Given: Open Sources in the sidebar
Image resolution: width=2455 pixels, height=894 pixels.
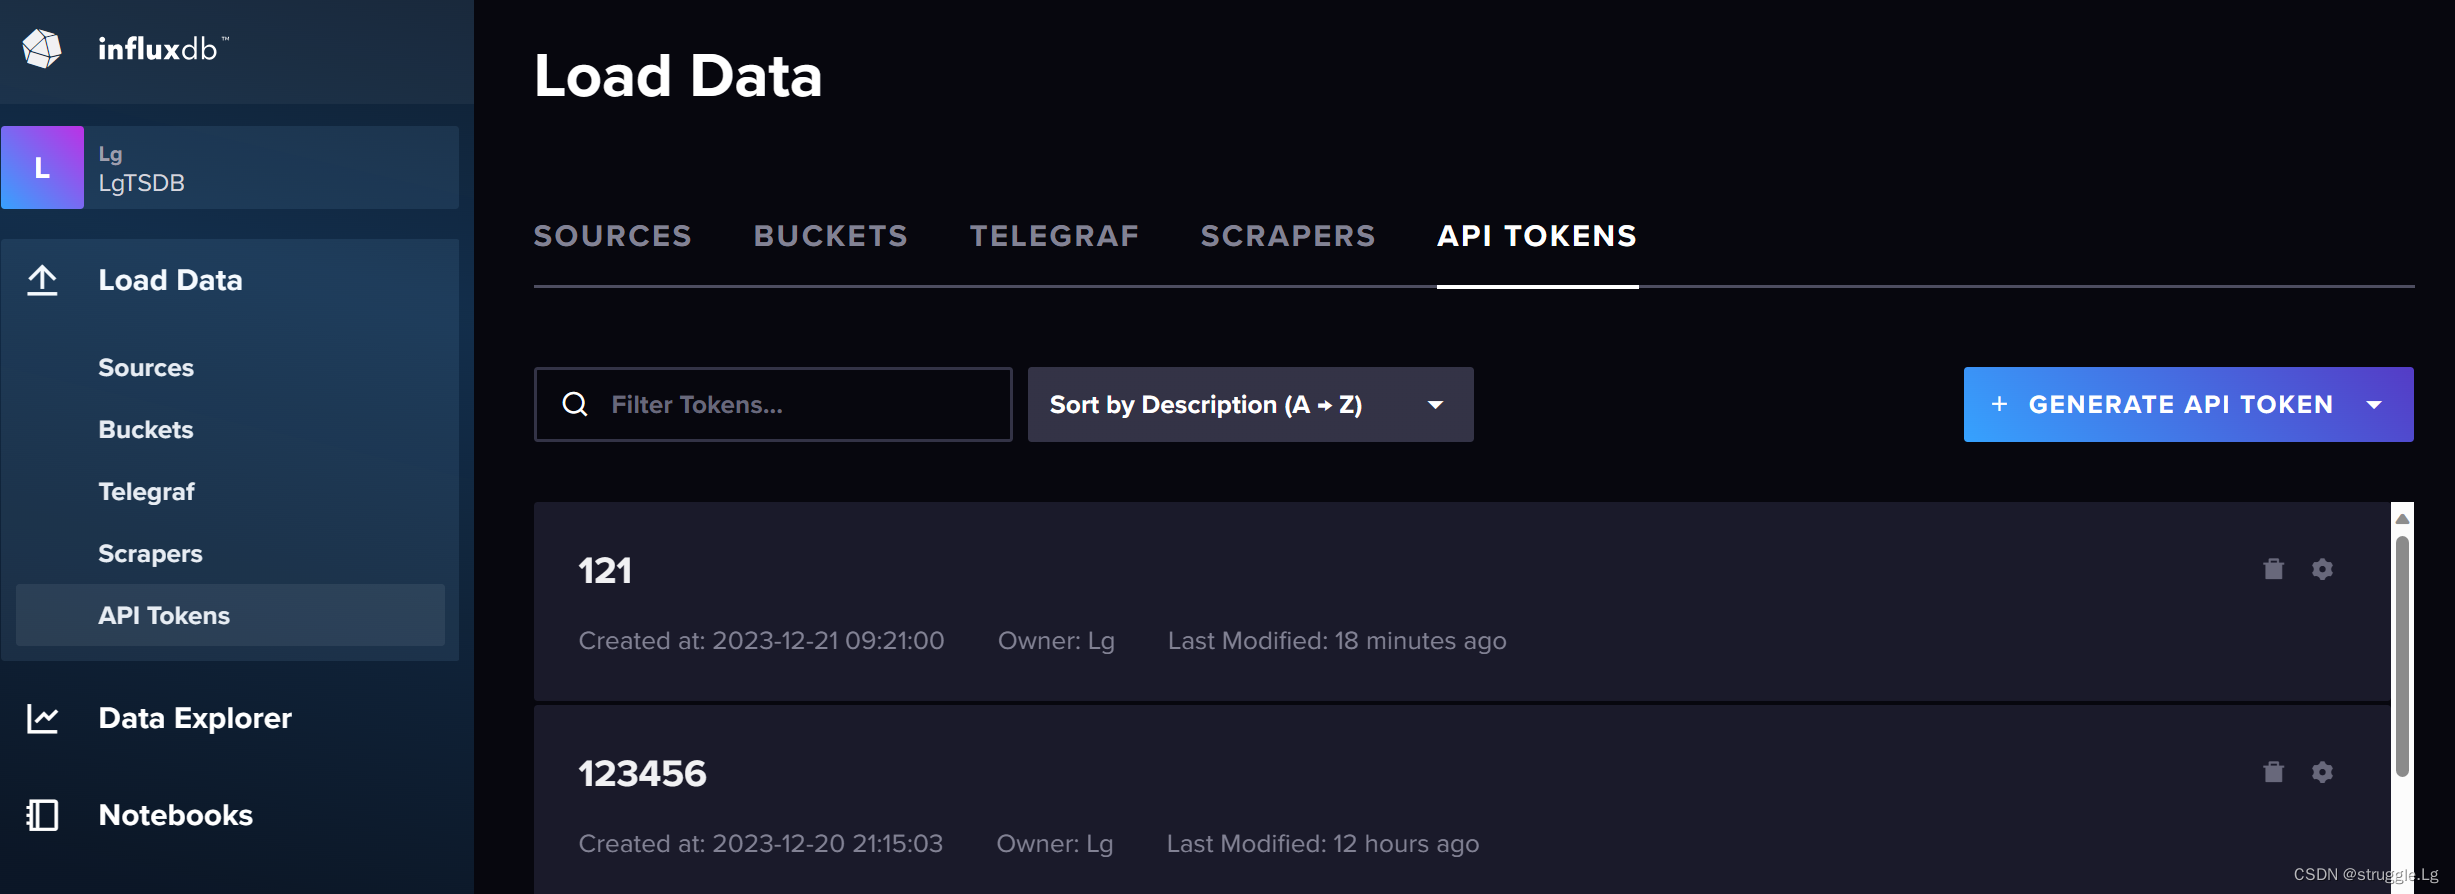Looking at the screenshot, I should [146, 368].
